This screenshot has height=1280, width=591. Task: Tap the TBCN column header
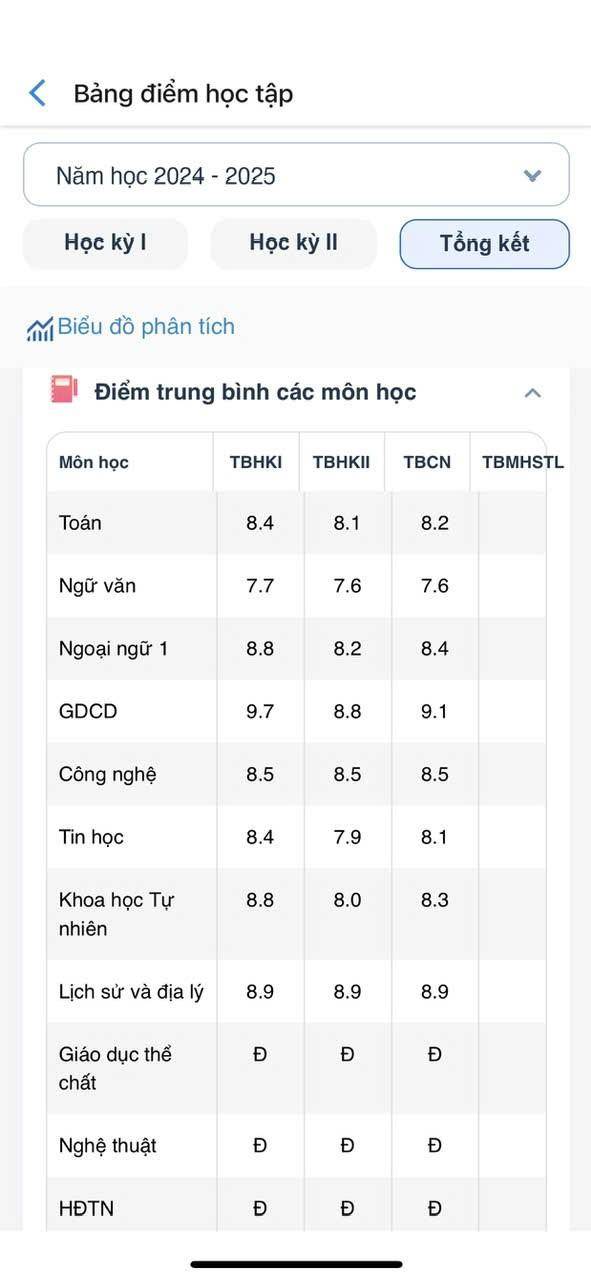pos(427,462)
